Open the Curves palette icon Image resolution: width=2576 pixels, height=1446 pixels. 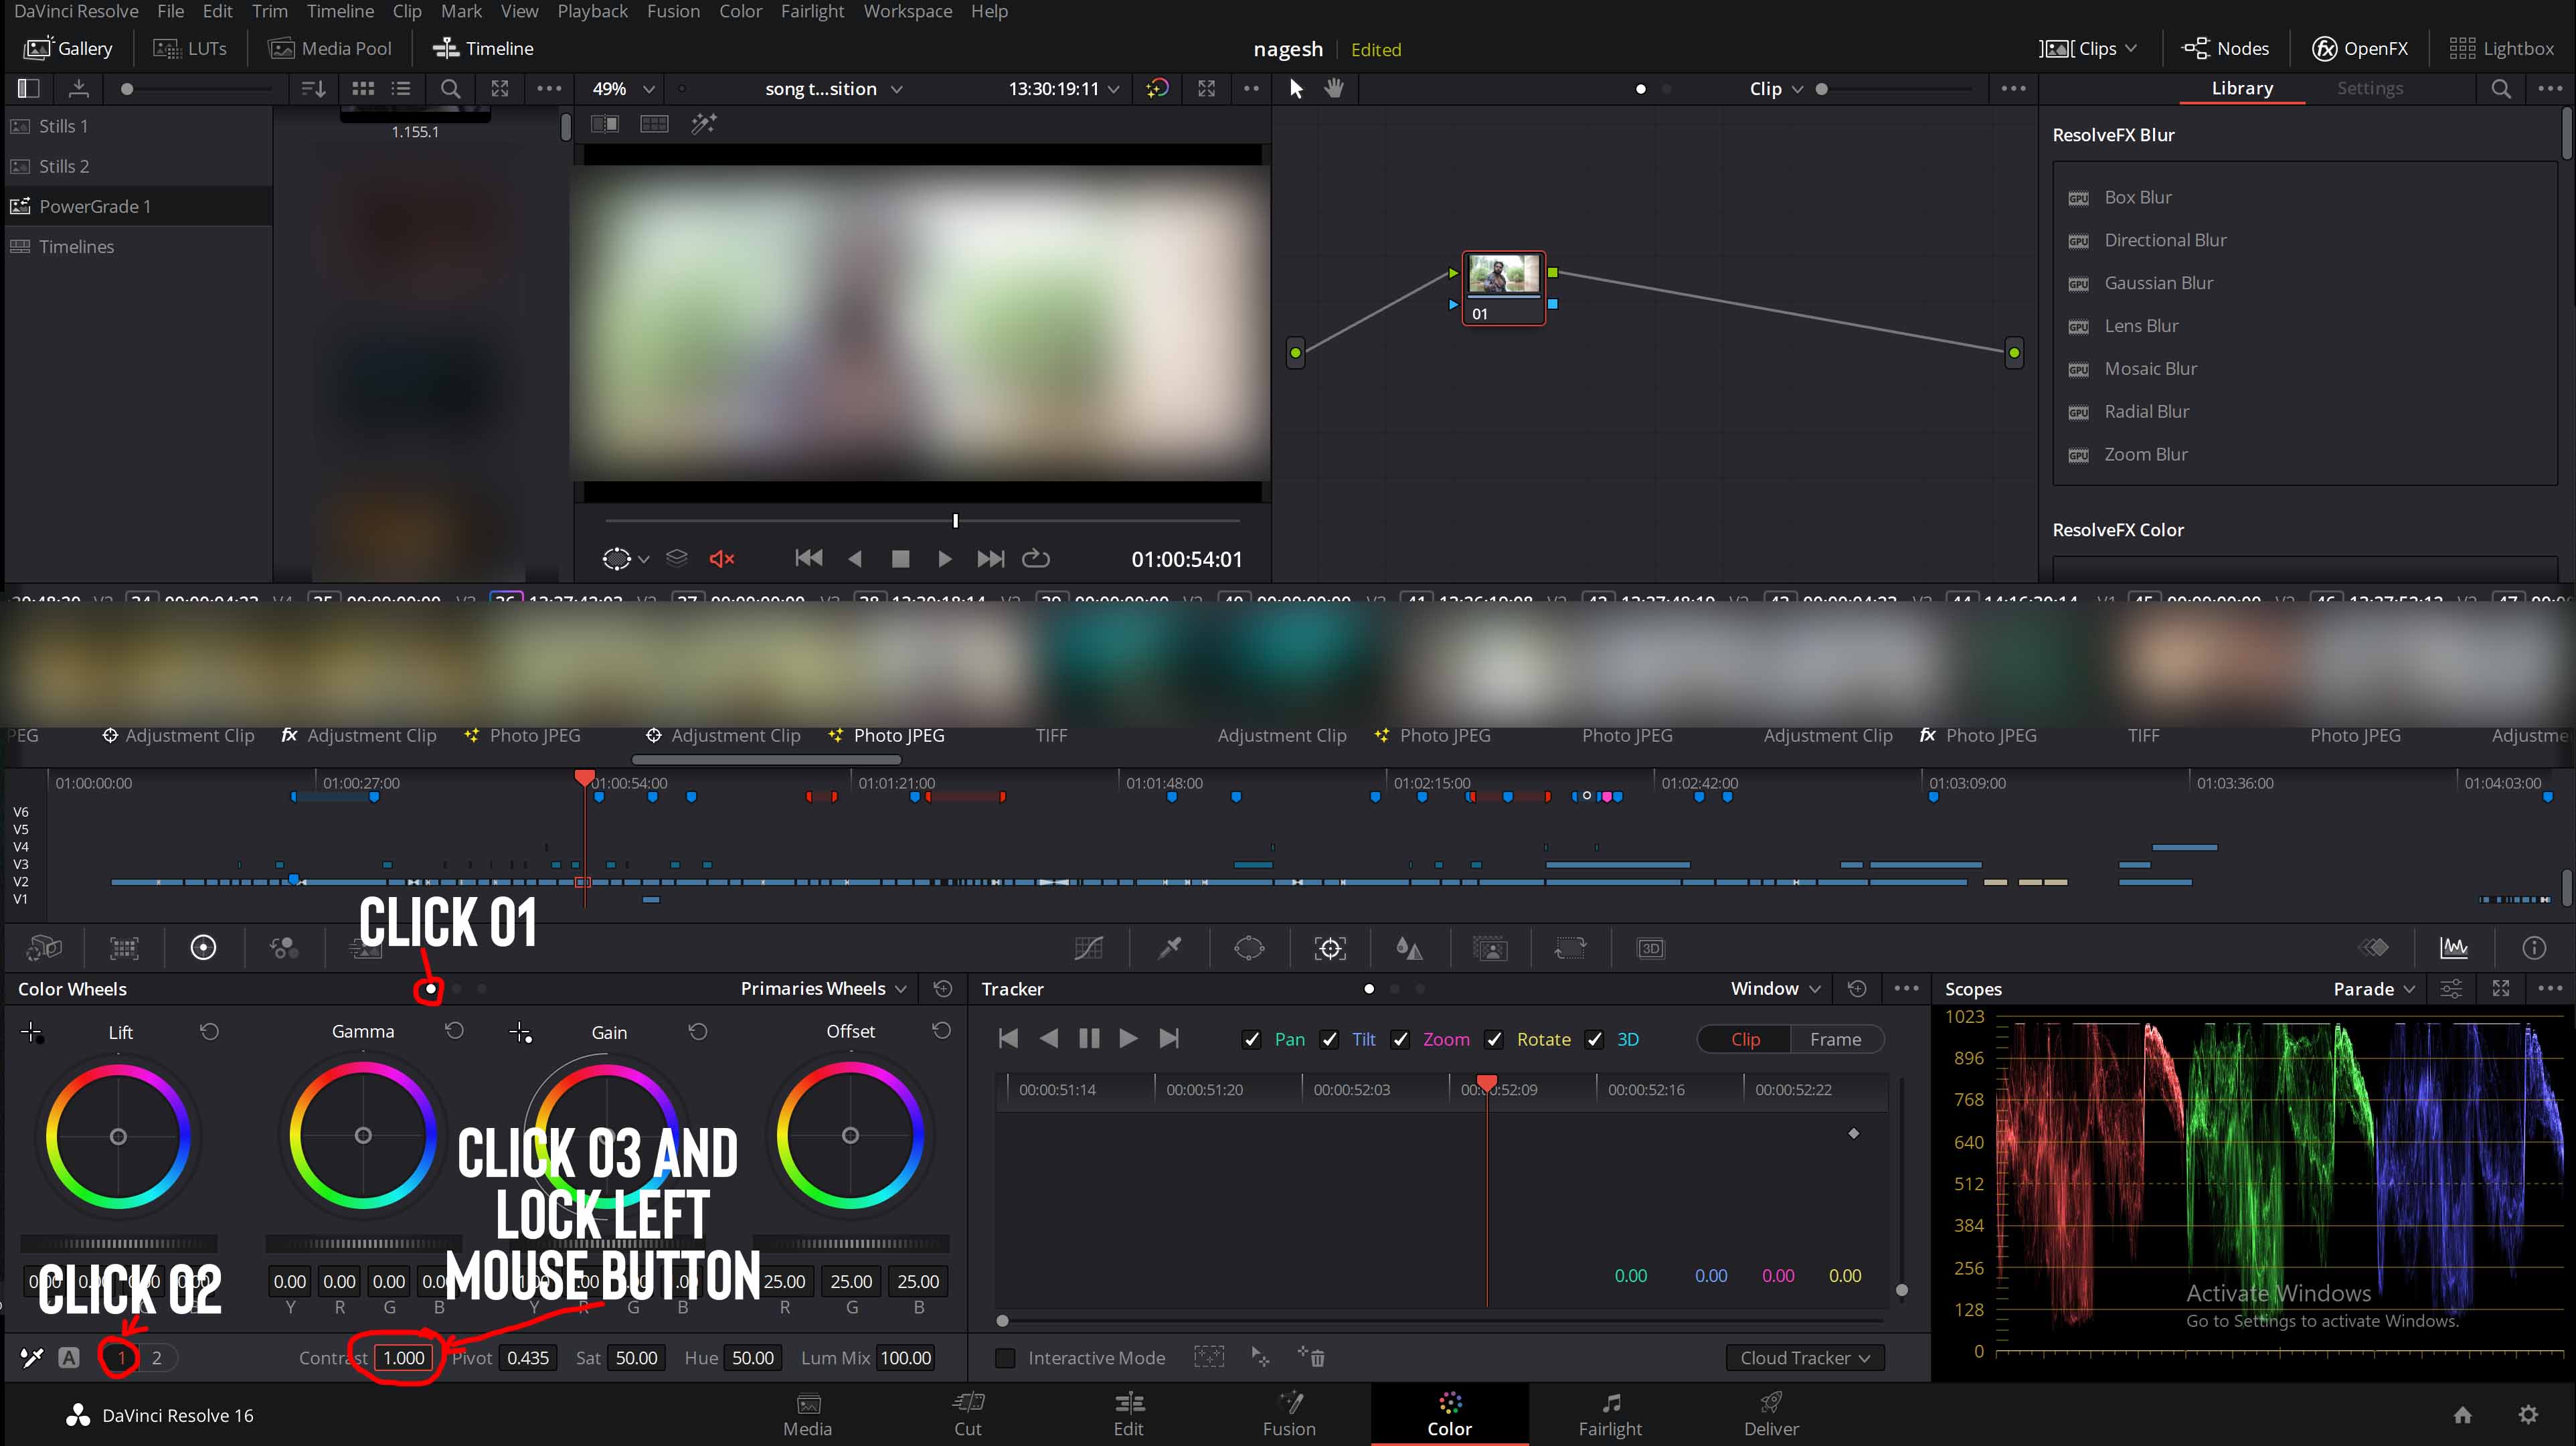[x=1088, y=948]
